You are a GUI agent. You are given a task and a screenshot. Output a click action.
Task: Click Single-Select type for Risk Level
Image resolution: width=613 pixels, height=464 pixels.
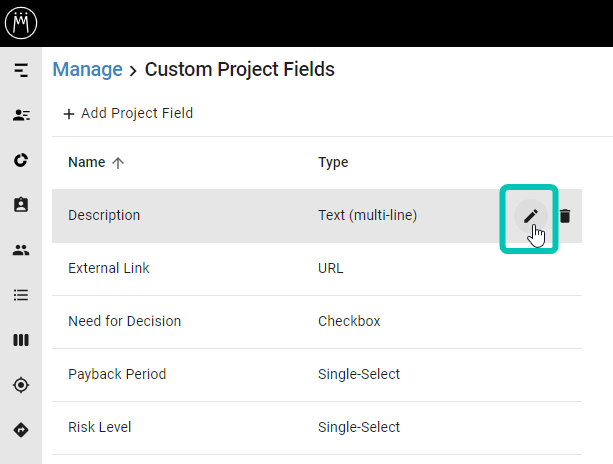click(x=359, y=427)
